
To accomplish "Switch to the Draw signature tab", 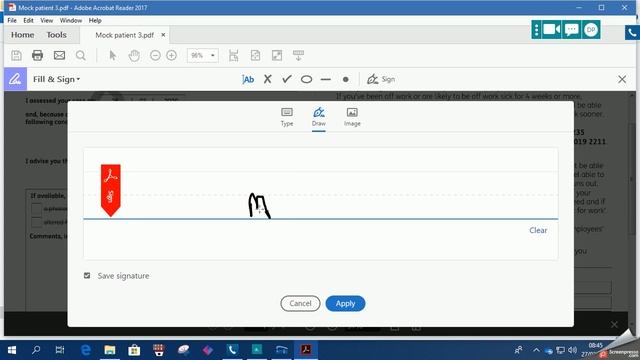I will [319, 117].
